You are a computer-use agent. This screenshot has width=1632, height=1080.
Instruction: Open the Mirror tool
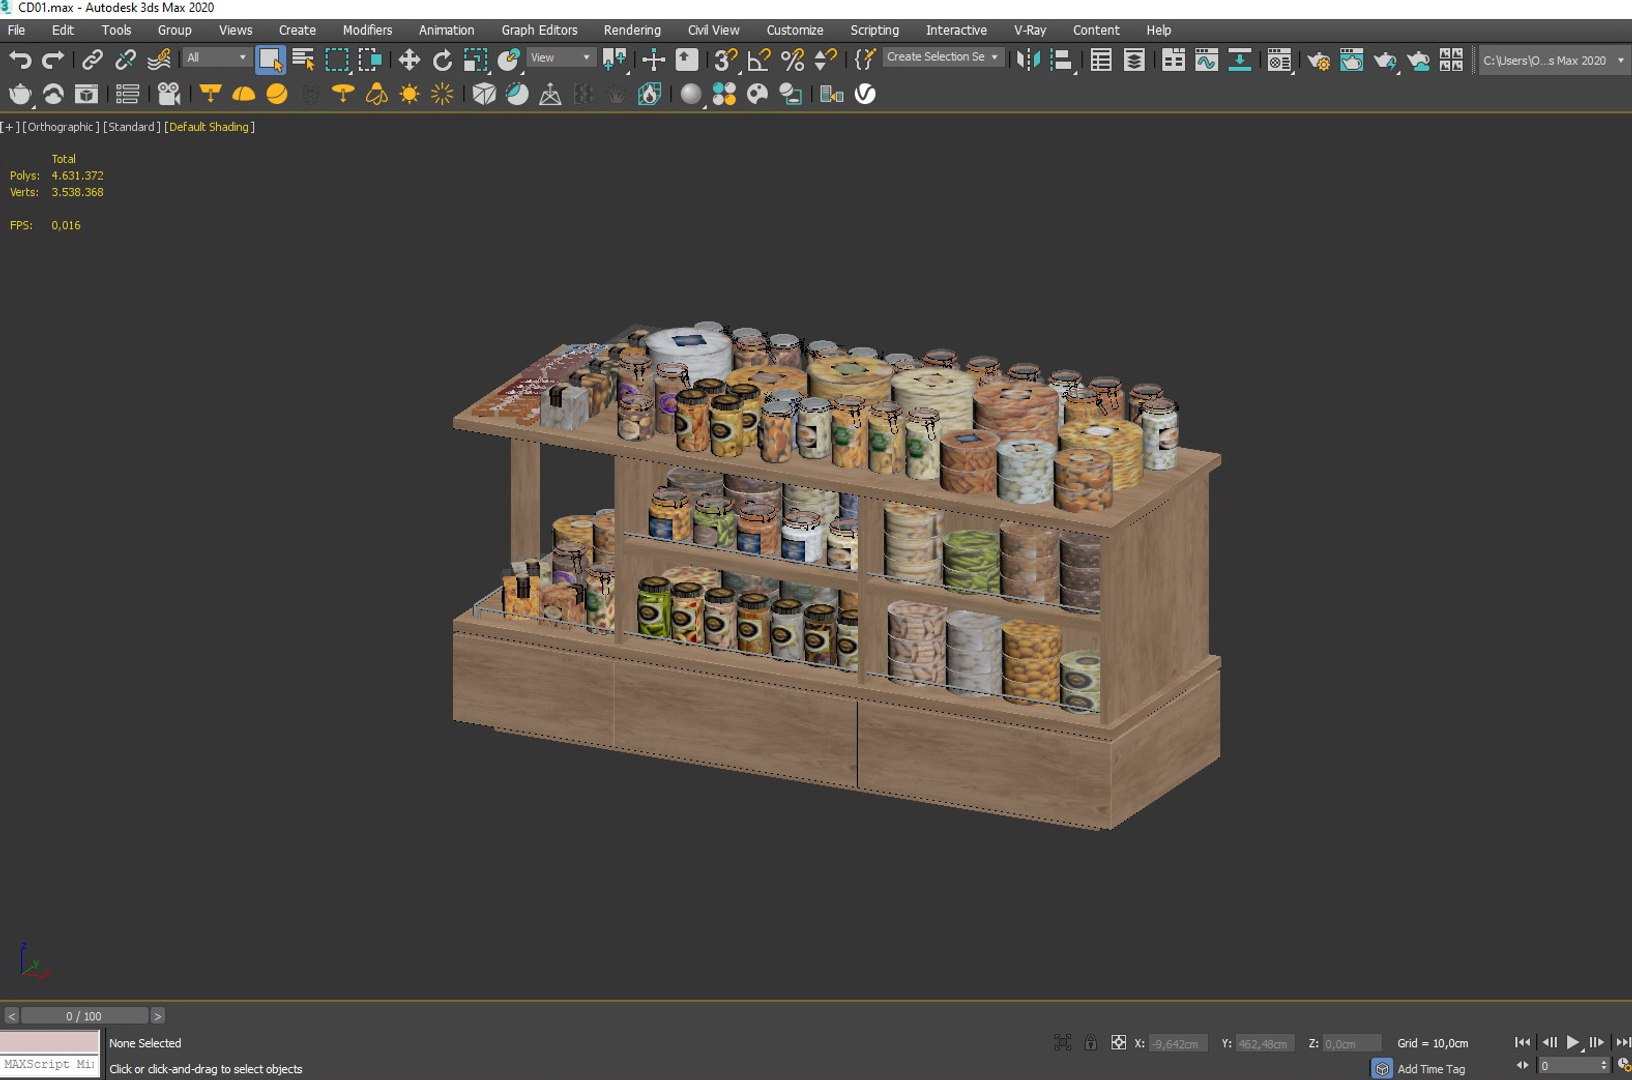1027,60
